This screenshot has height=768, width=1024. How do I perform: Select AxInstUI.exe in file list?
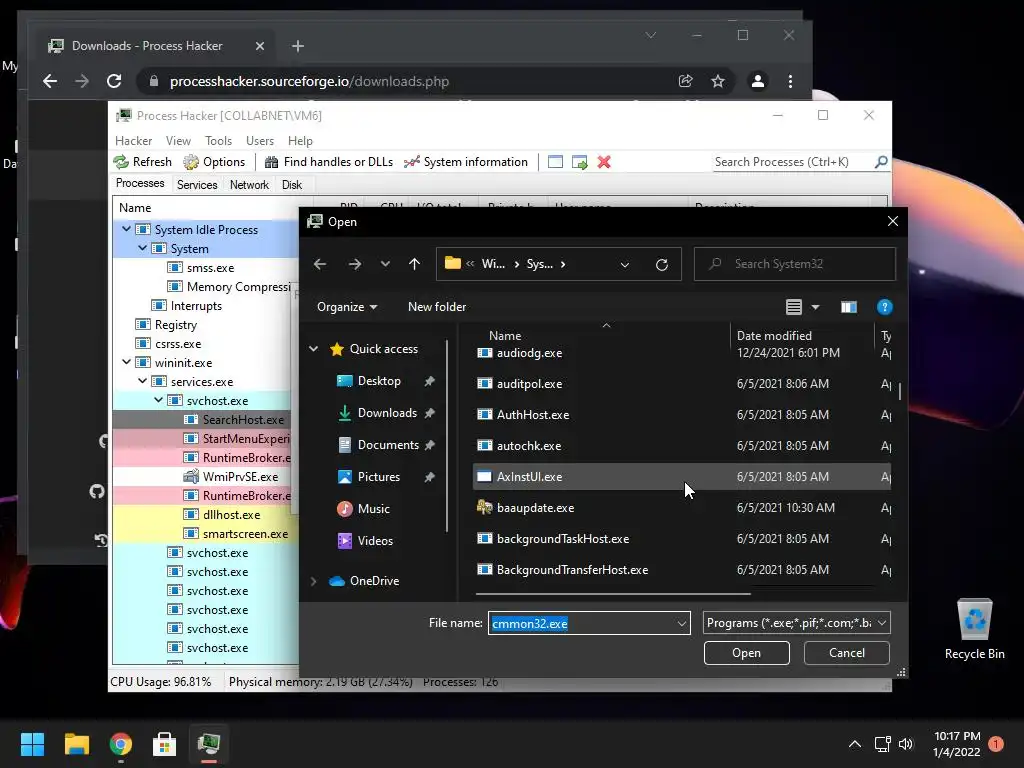point(681,477)
